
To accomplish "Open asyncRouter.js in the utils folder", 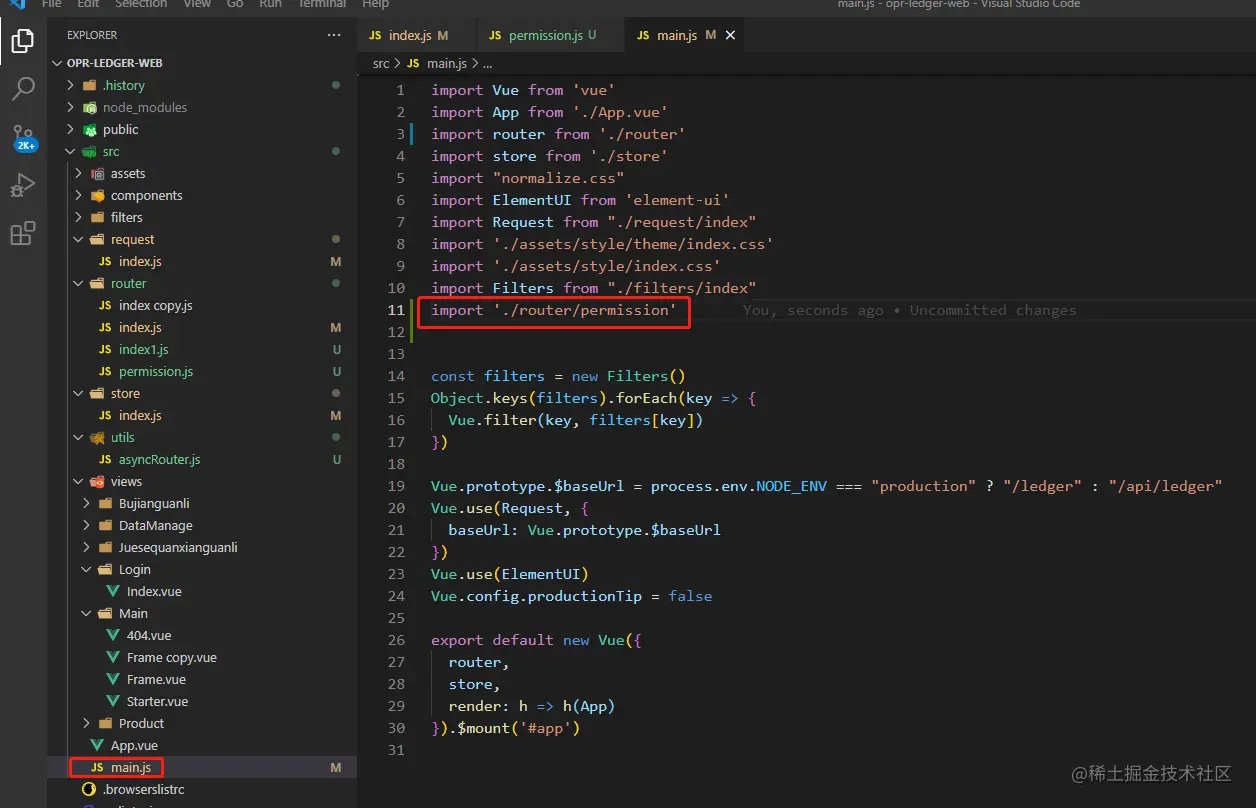I will (159, 459).
